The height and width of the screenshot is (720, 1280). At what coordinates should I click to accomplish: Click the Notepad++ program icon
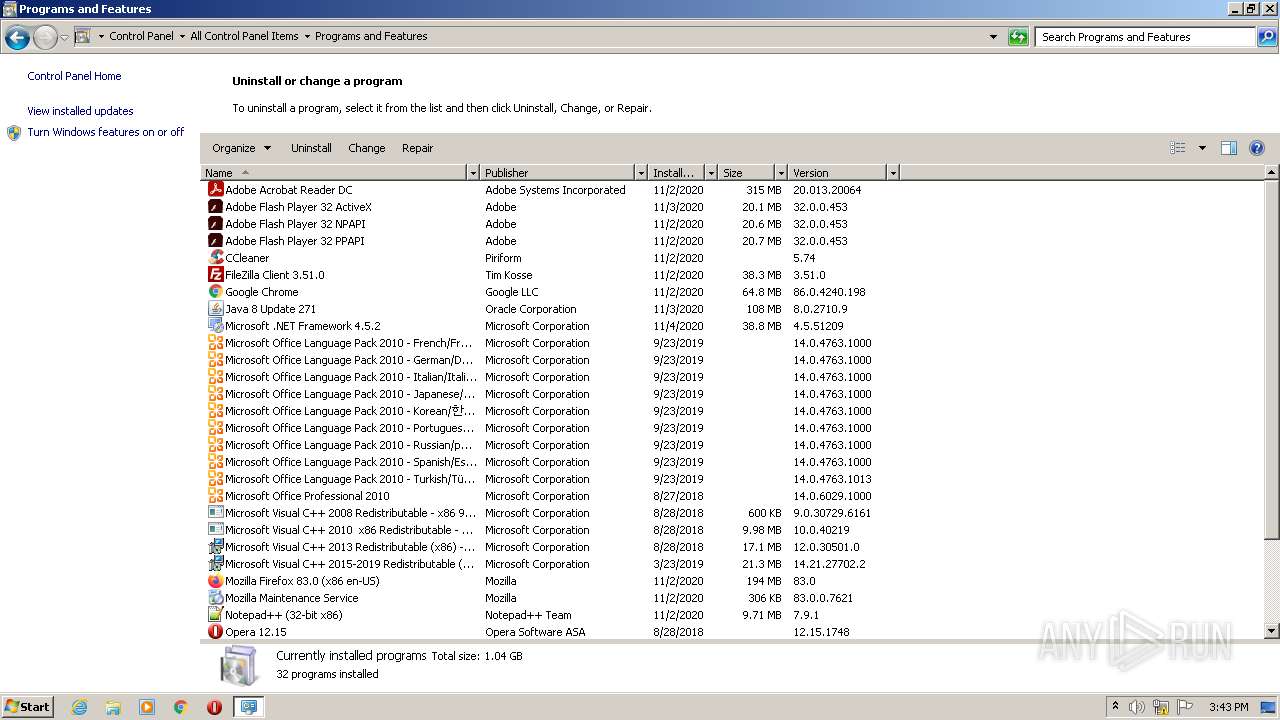point(215,614)
